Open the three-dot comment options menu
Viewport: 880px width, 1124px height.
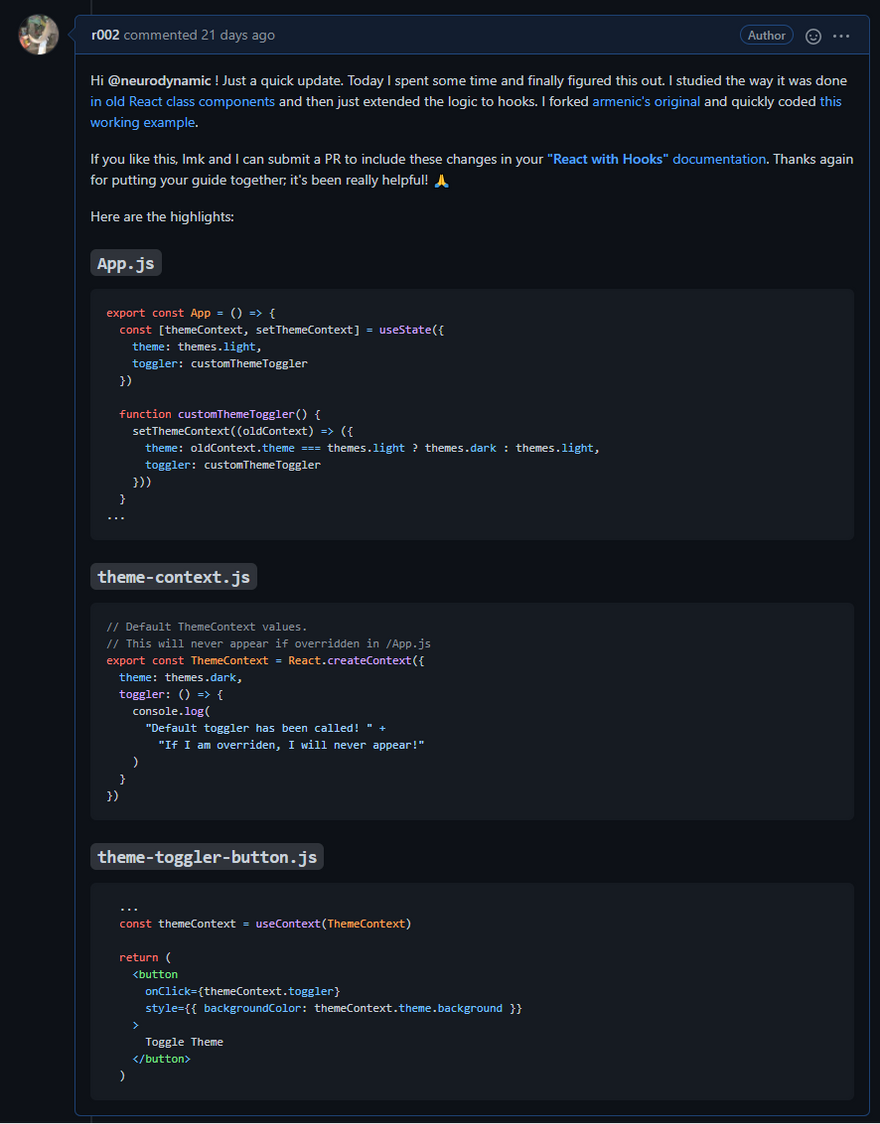coord(841,36)
